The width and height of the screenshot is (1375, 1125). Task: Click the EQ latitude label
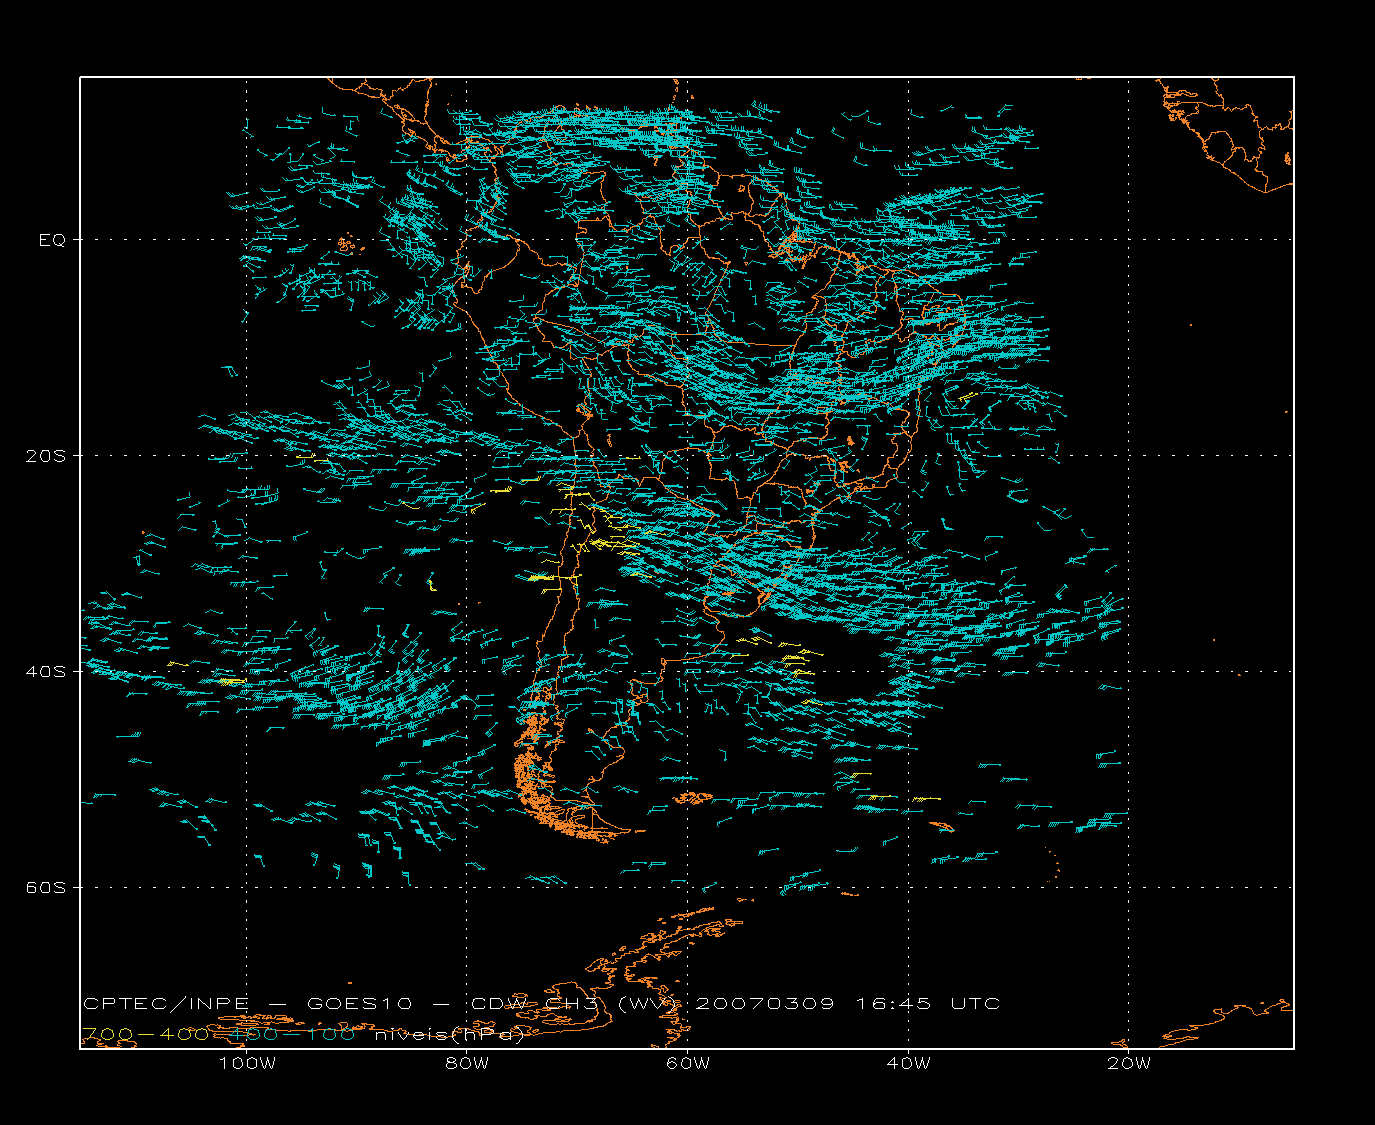click(52, 240)
